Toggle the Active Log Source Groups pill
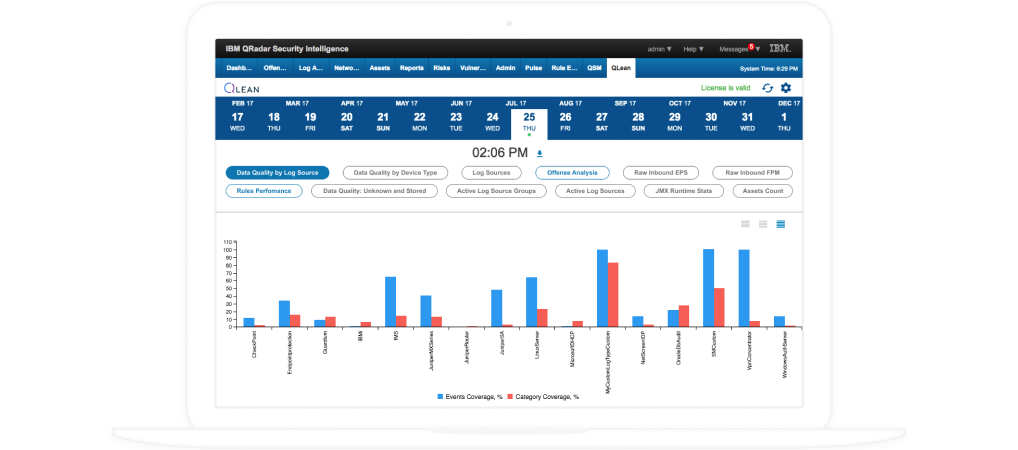Image resolution: width=1018 pixels, height=450 pixels. tap(496, 191)
